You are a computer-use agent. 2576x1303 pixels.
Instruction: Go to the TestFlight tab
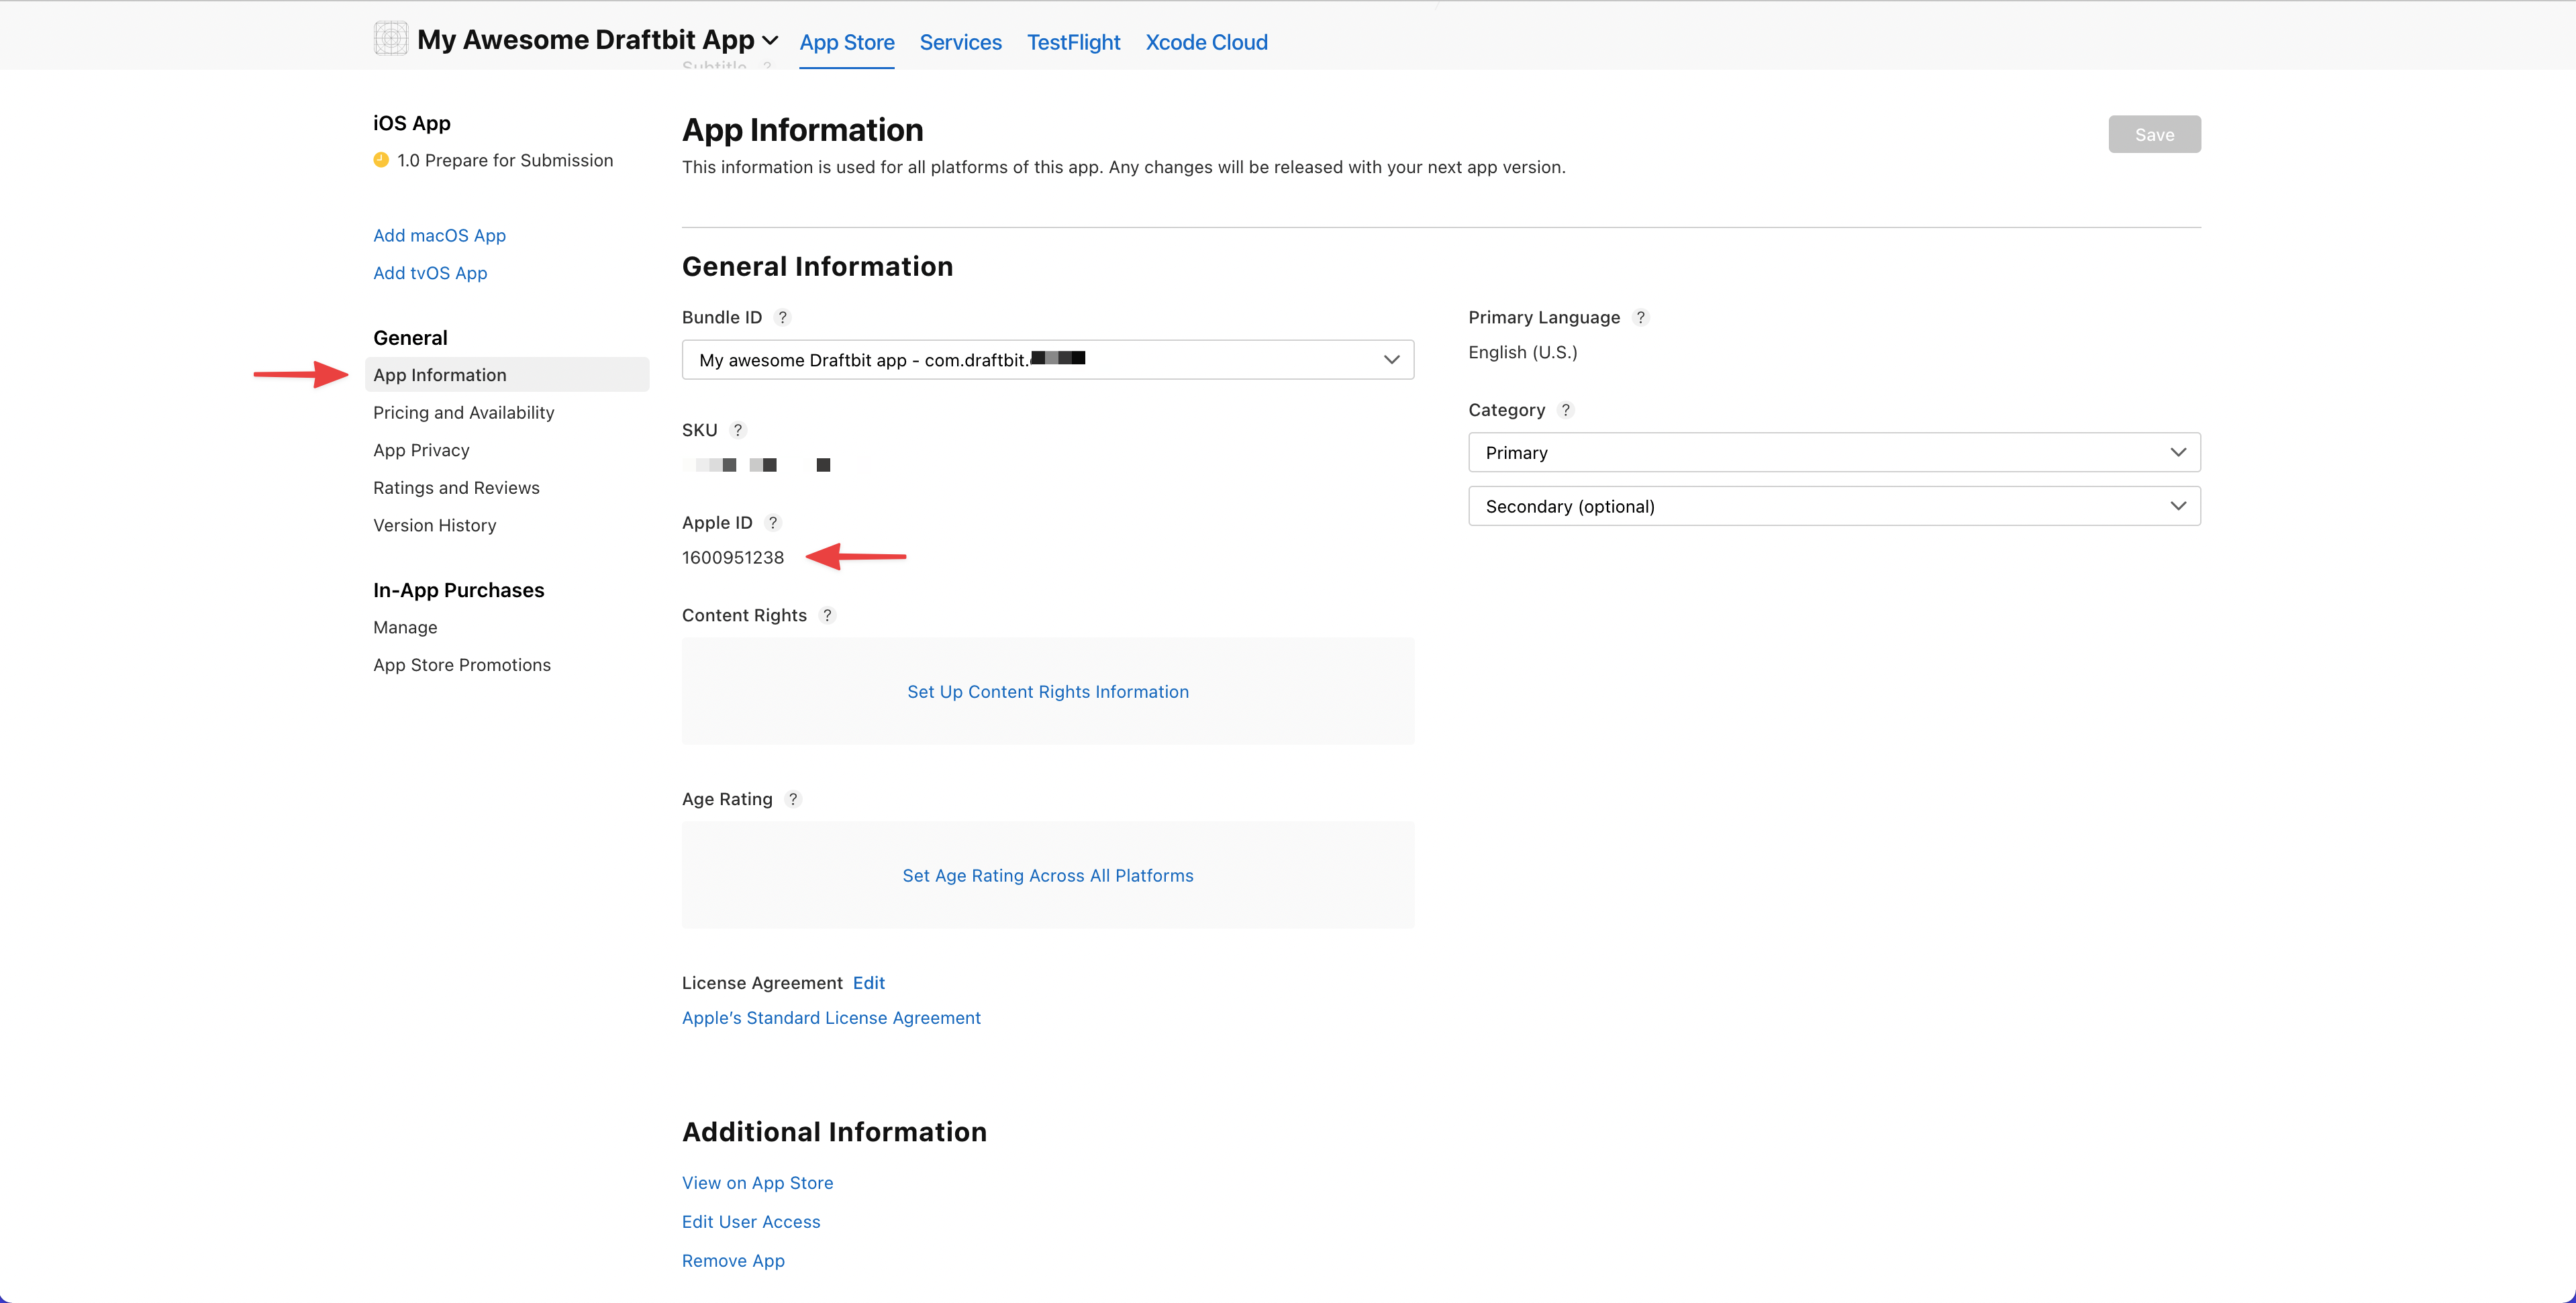(x=1073, y=42)
